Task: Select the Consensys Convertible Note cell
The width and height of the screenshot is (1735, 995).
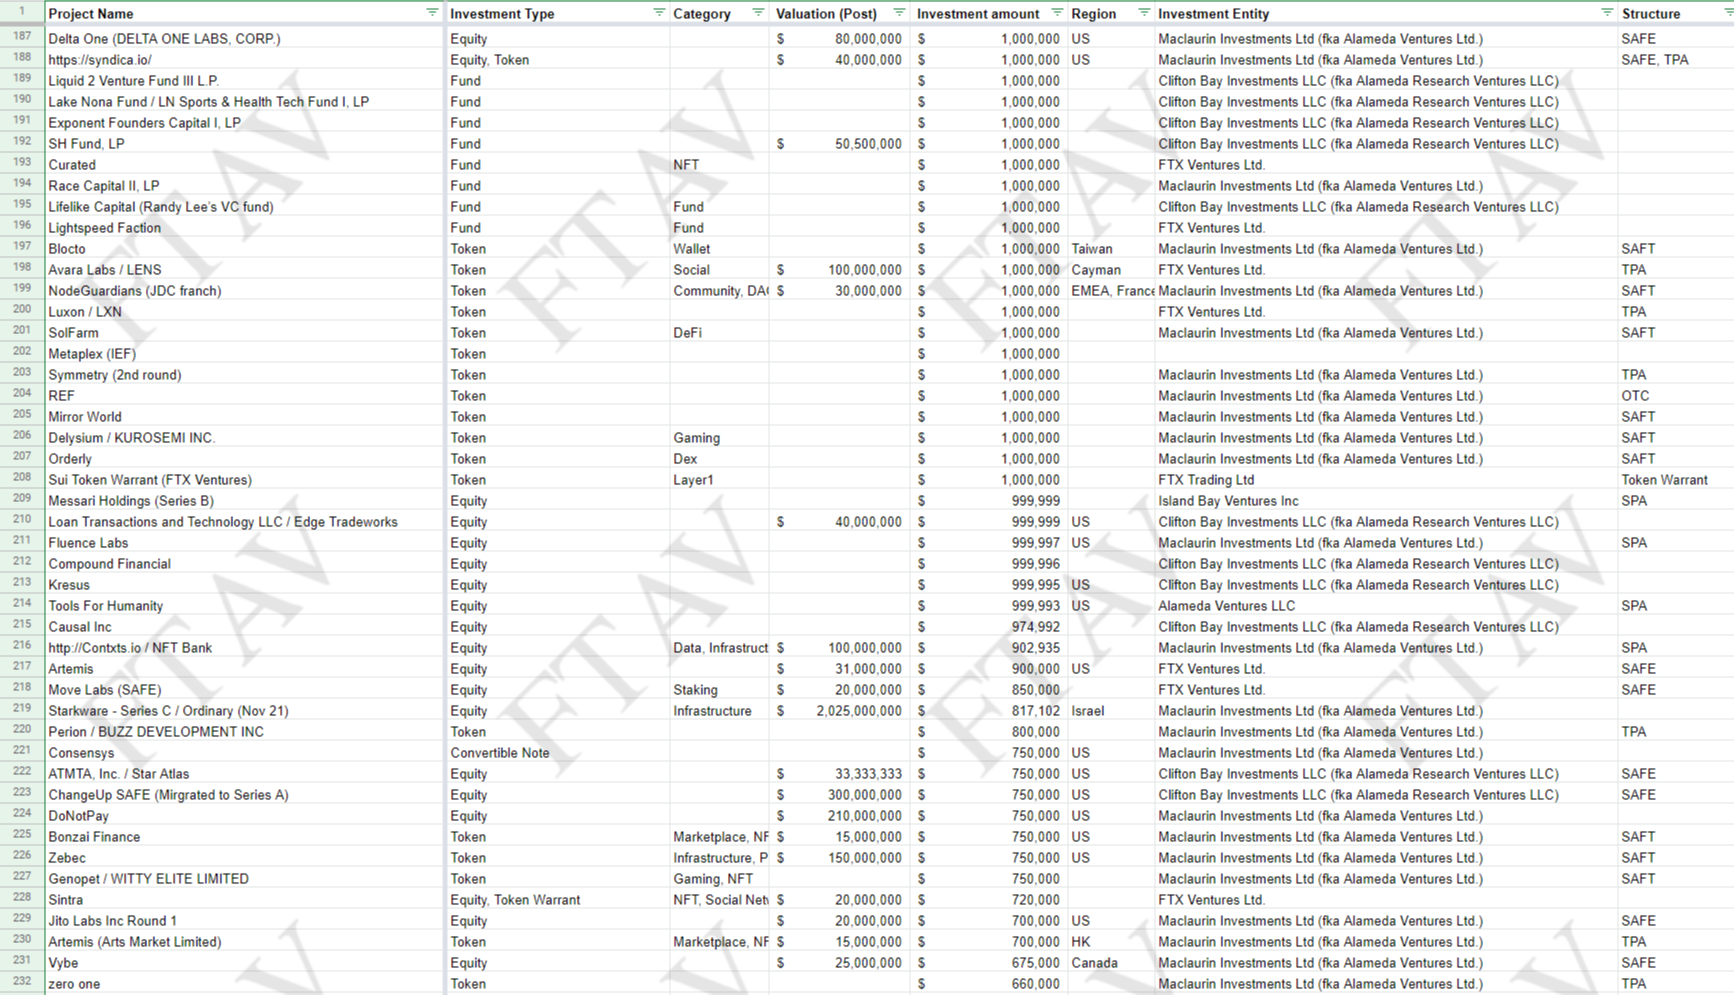Action: 500,753
